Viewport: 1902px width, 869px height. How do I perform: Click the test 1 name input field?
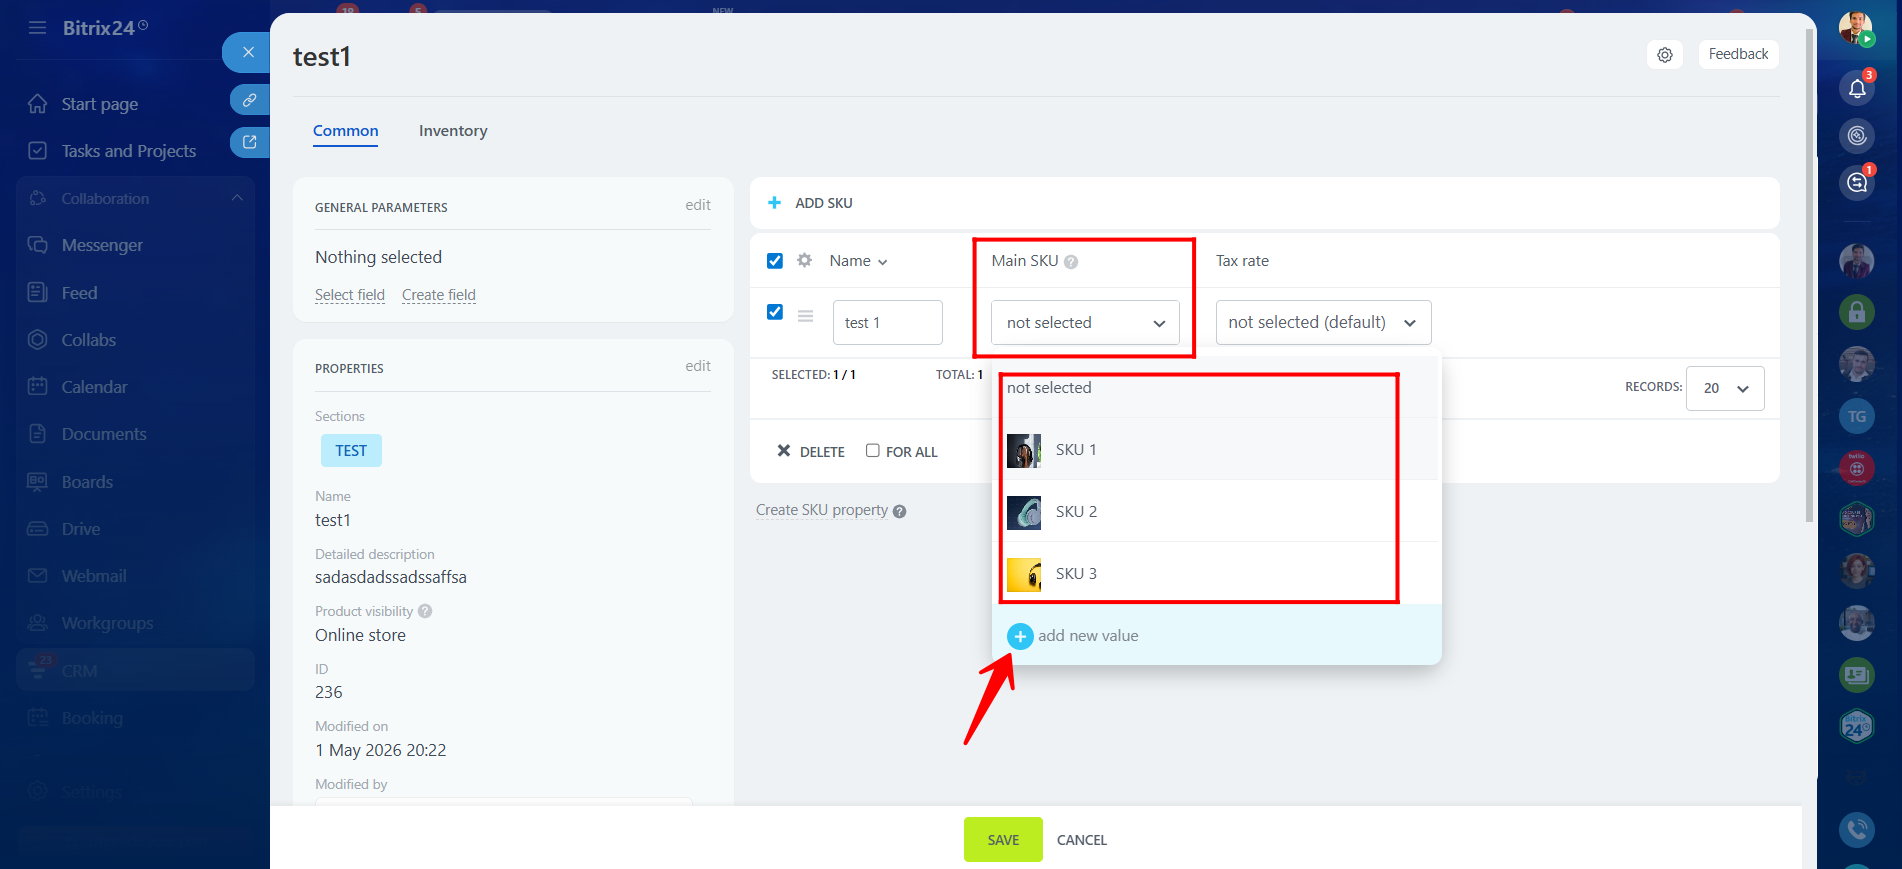click(888, 323)
